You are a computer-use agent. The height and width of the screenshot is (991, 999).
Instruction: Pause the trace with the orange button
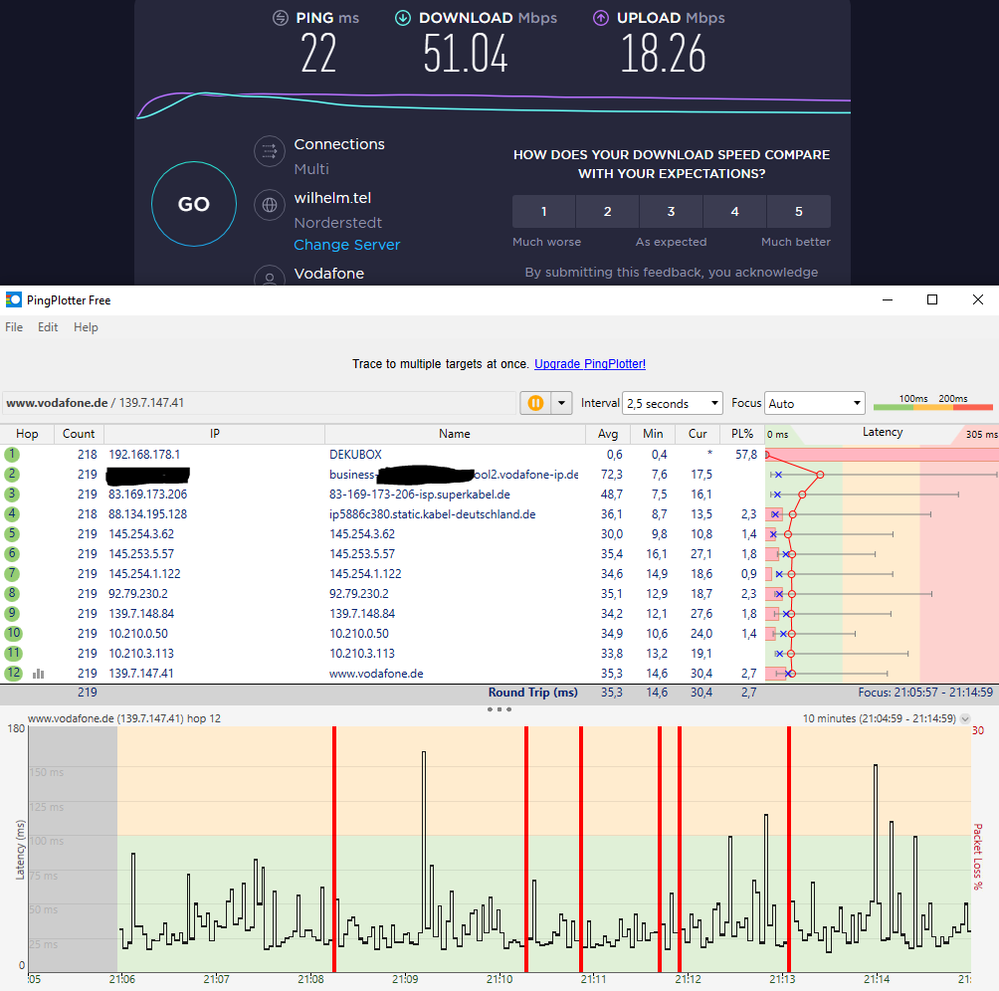[x=536, y=403]
